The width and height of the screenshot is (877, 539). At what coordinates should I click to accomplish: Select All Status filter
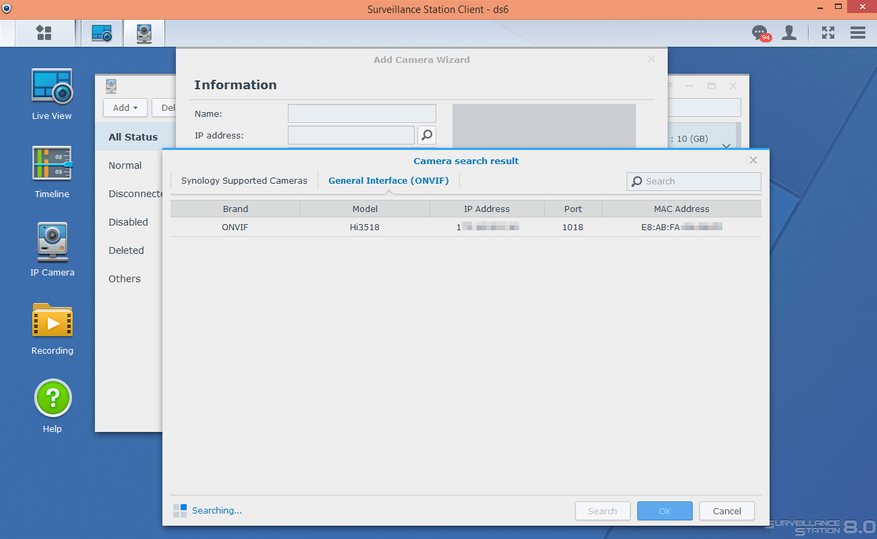[x=133, y=137]
